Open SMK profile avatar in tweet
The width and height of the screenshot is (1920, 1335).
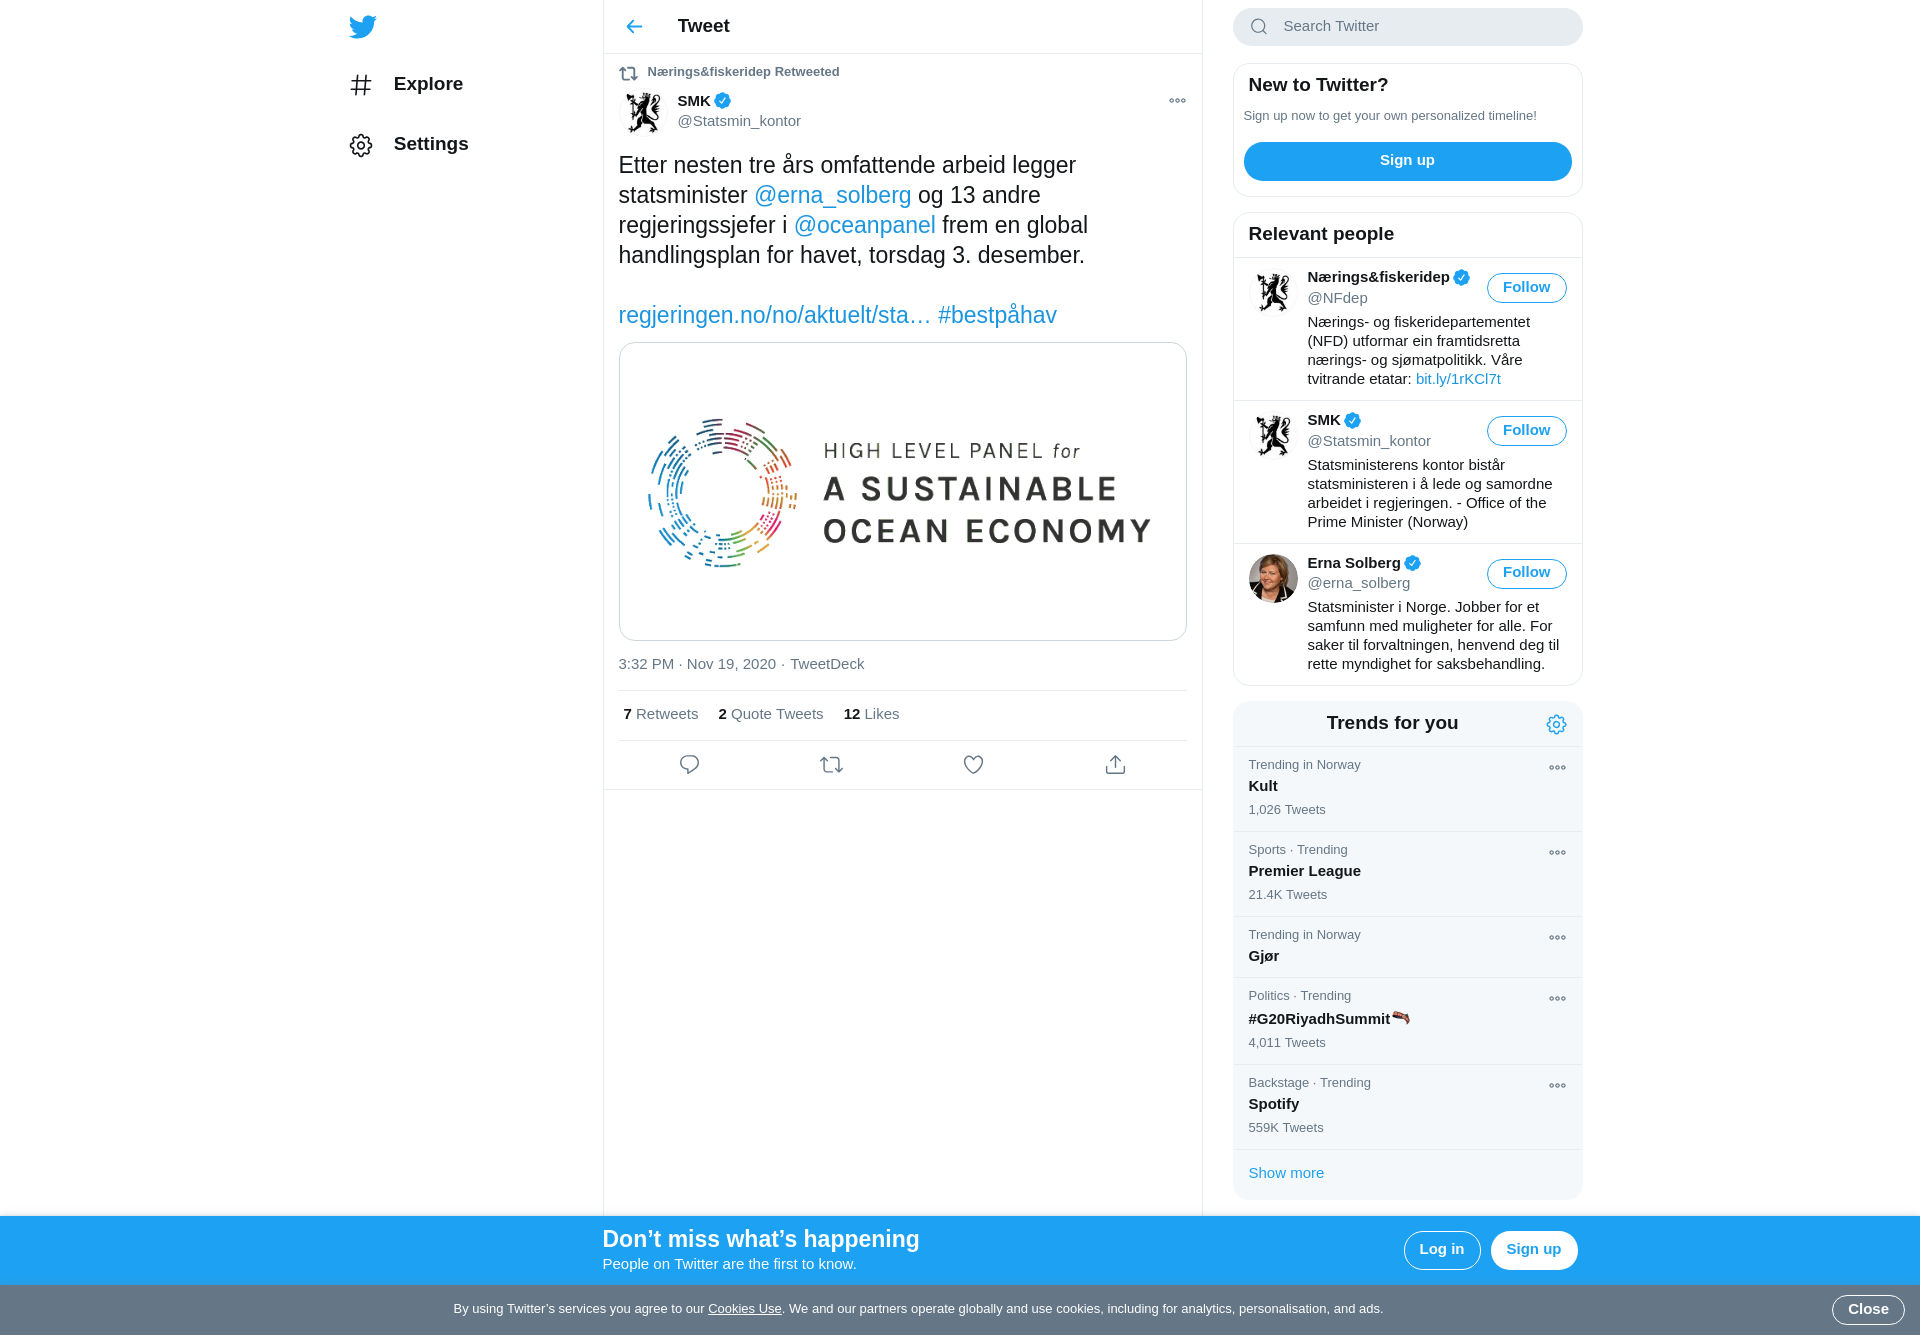643,111
